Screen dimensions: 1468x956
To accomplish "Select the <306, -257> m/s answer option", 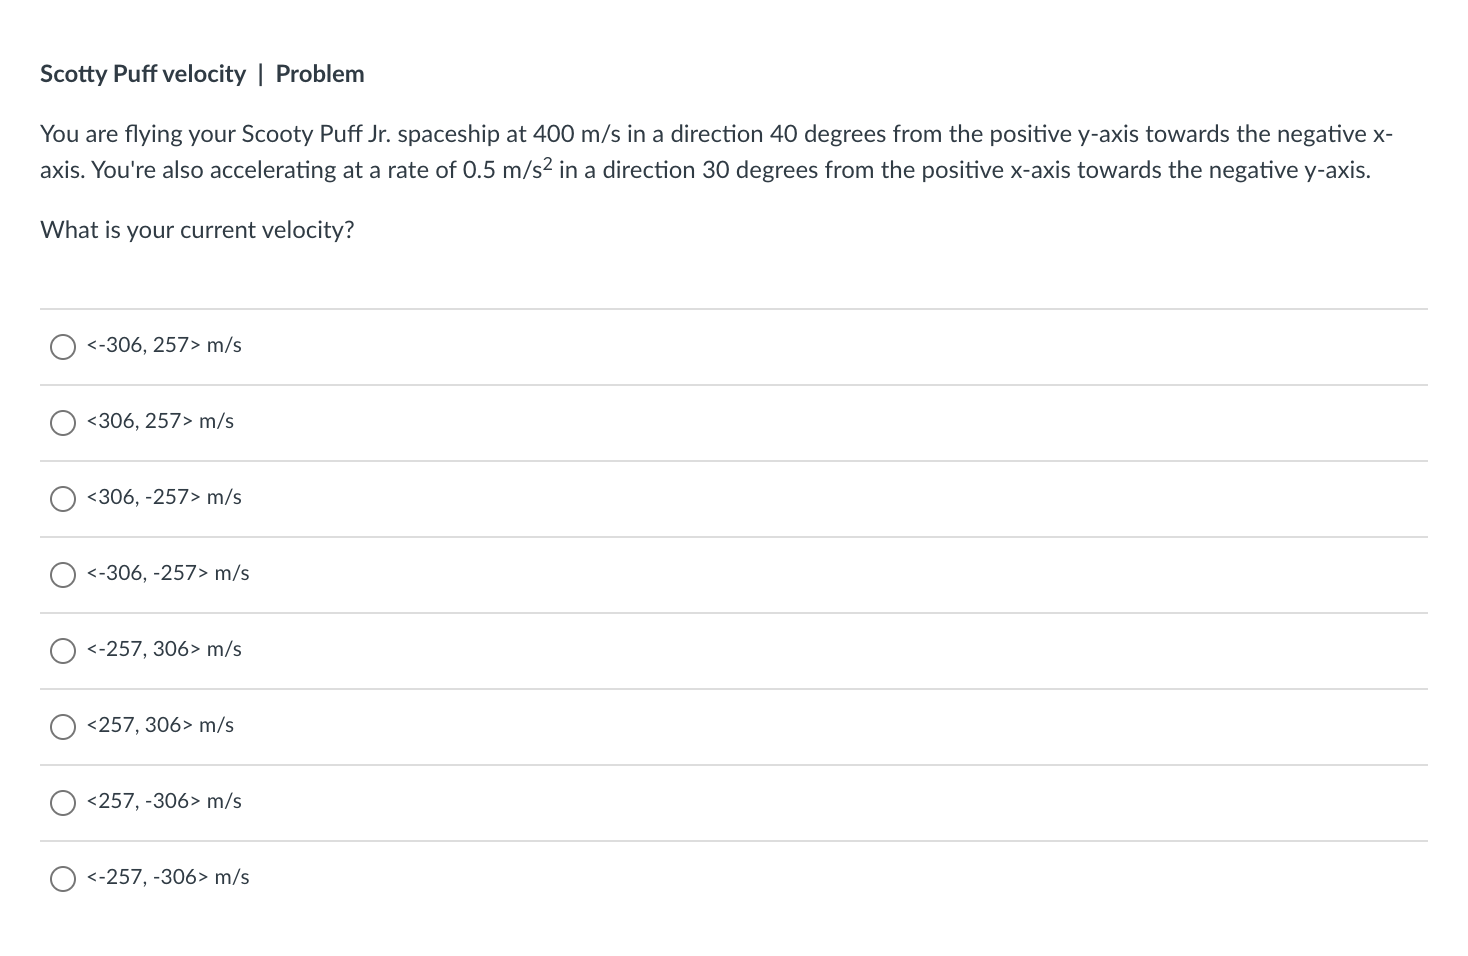I will click(63, 499).
